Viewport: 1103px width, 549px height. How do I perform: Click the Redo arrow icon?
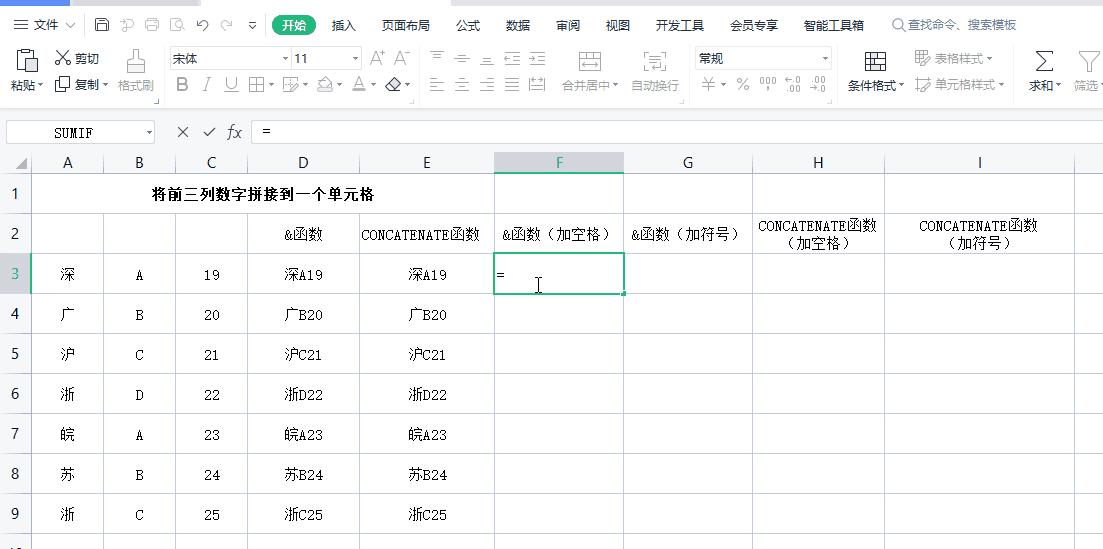click(227, 25)
